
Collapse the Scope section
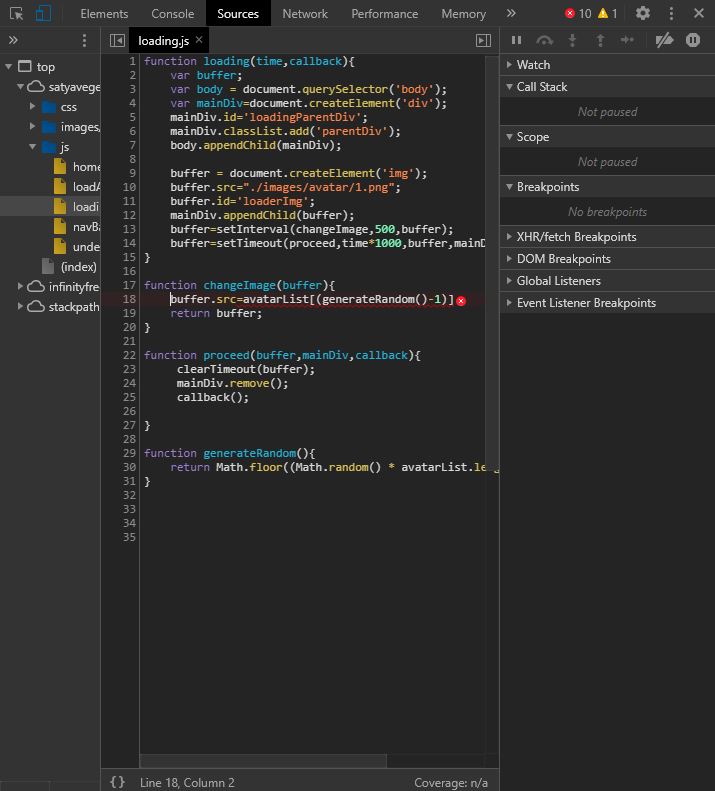coord(607,137)
